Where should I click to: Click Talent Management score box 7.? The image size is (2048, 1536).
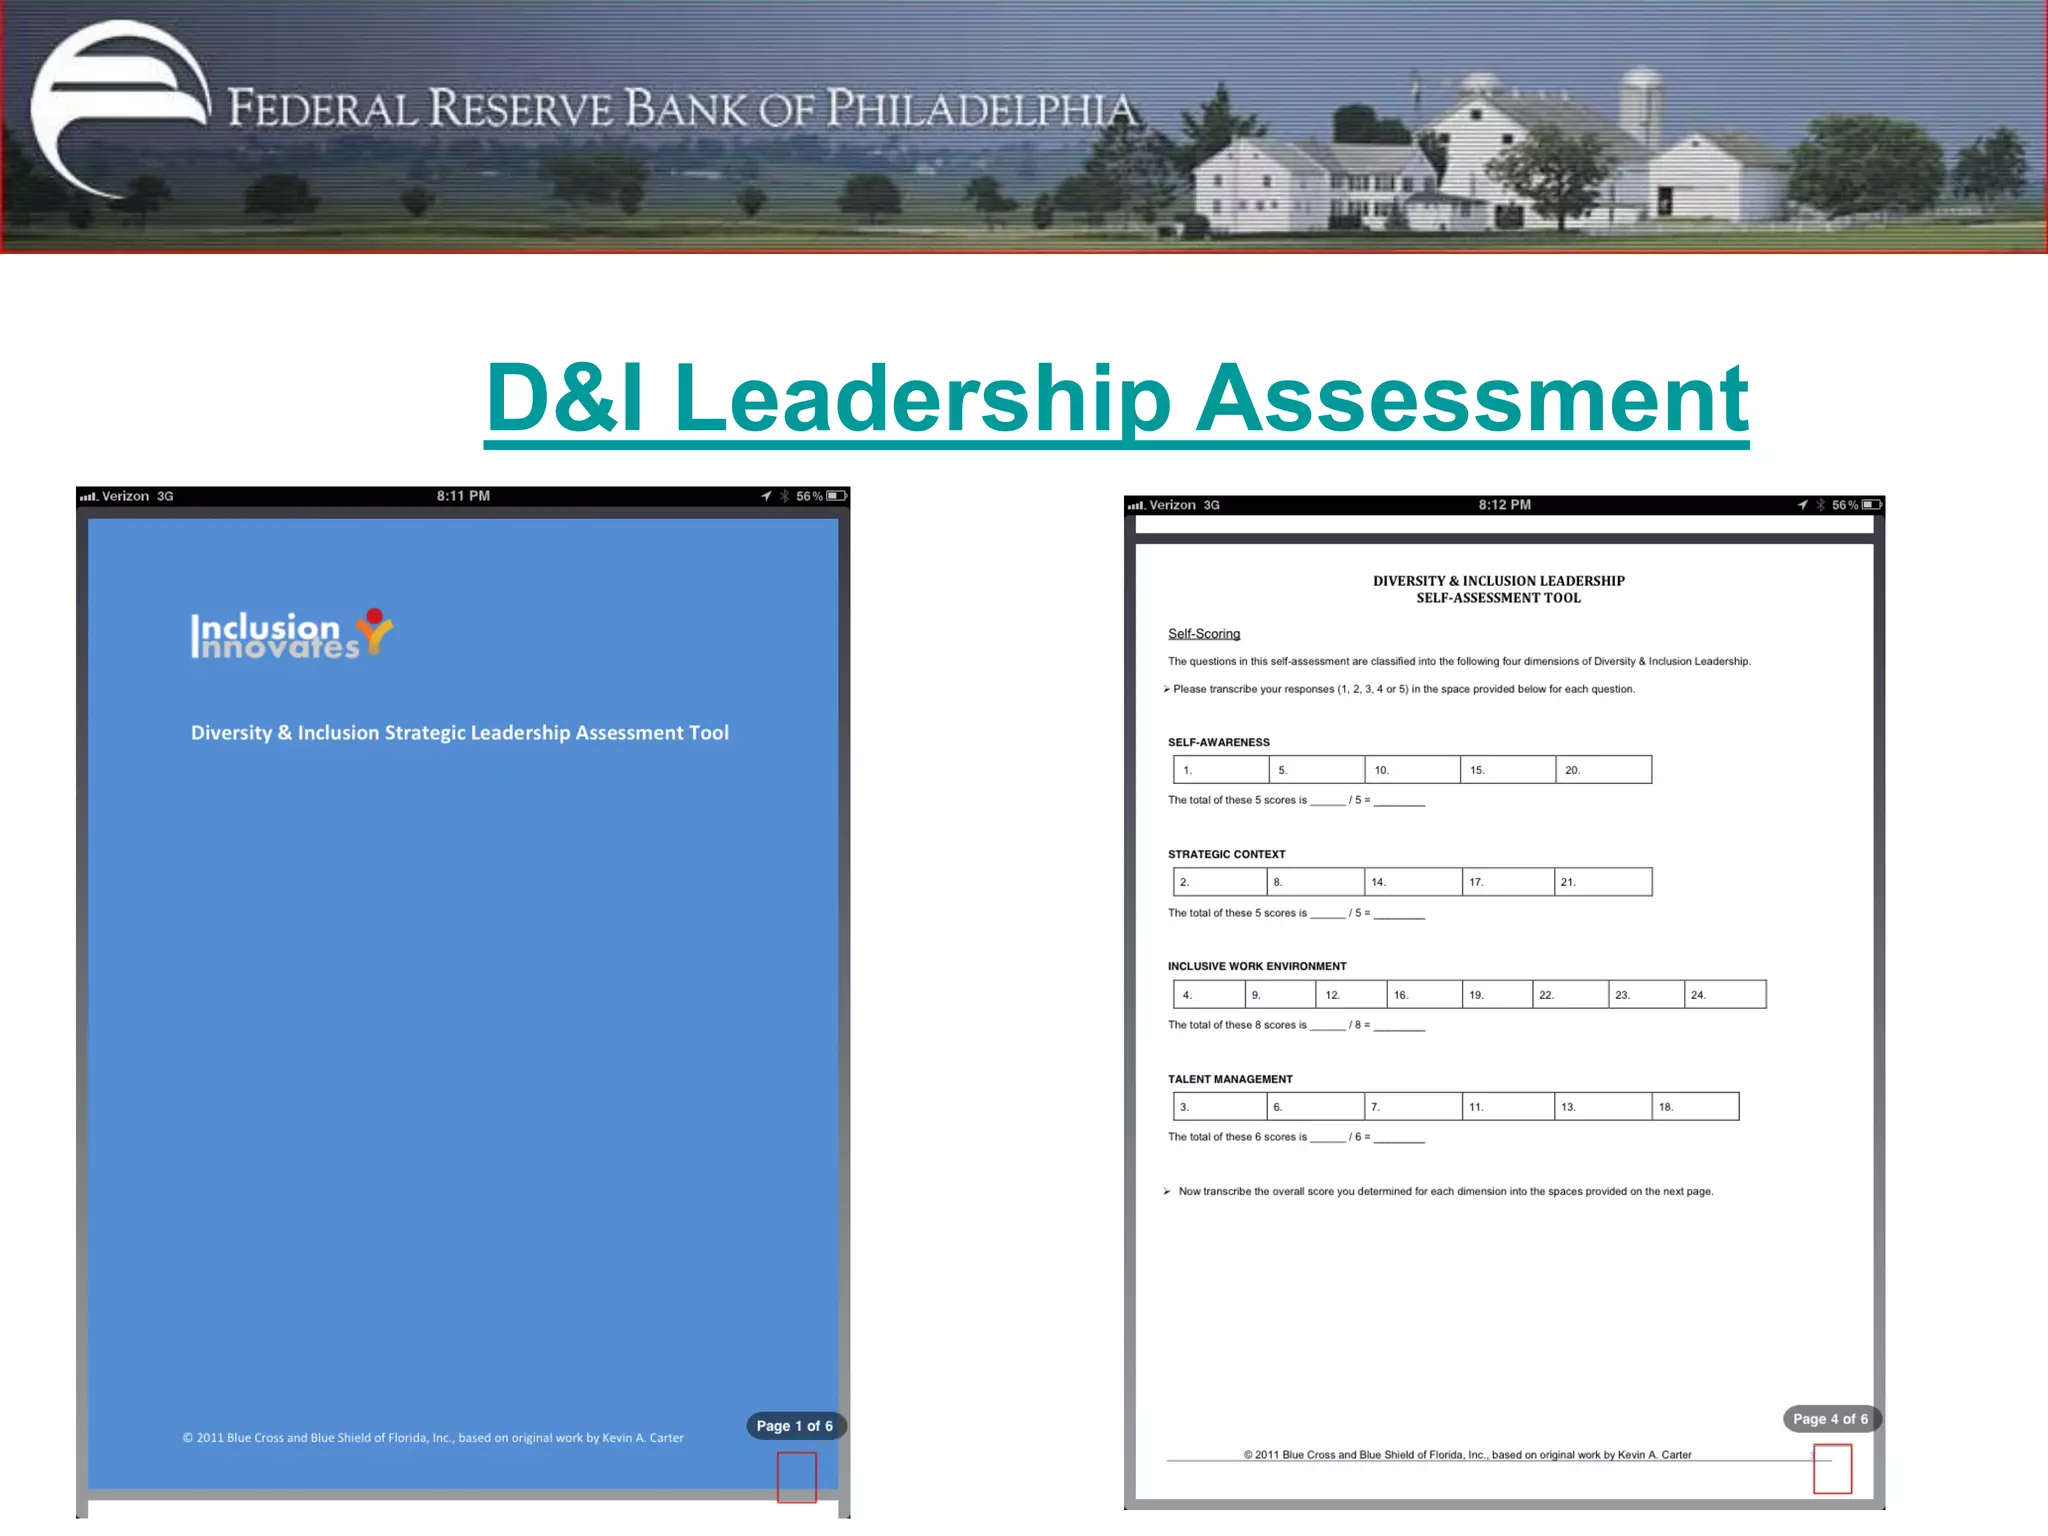pyautogui.click(x=1413, y=1107)
